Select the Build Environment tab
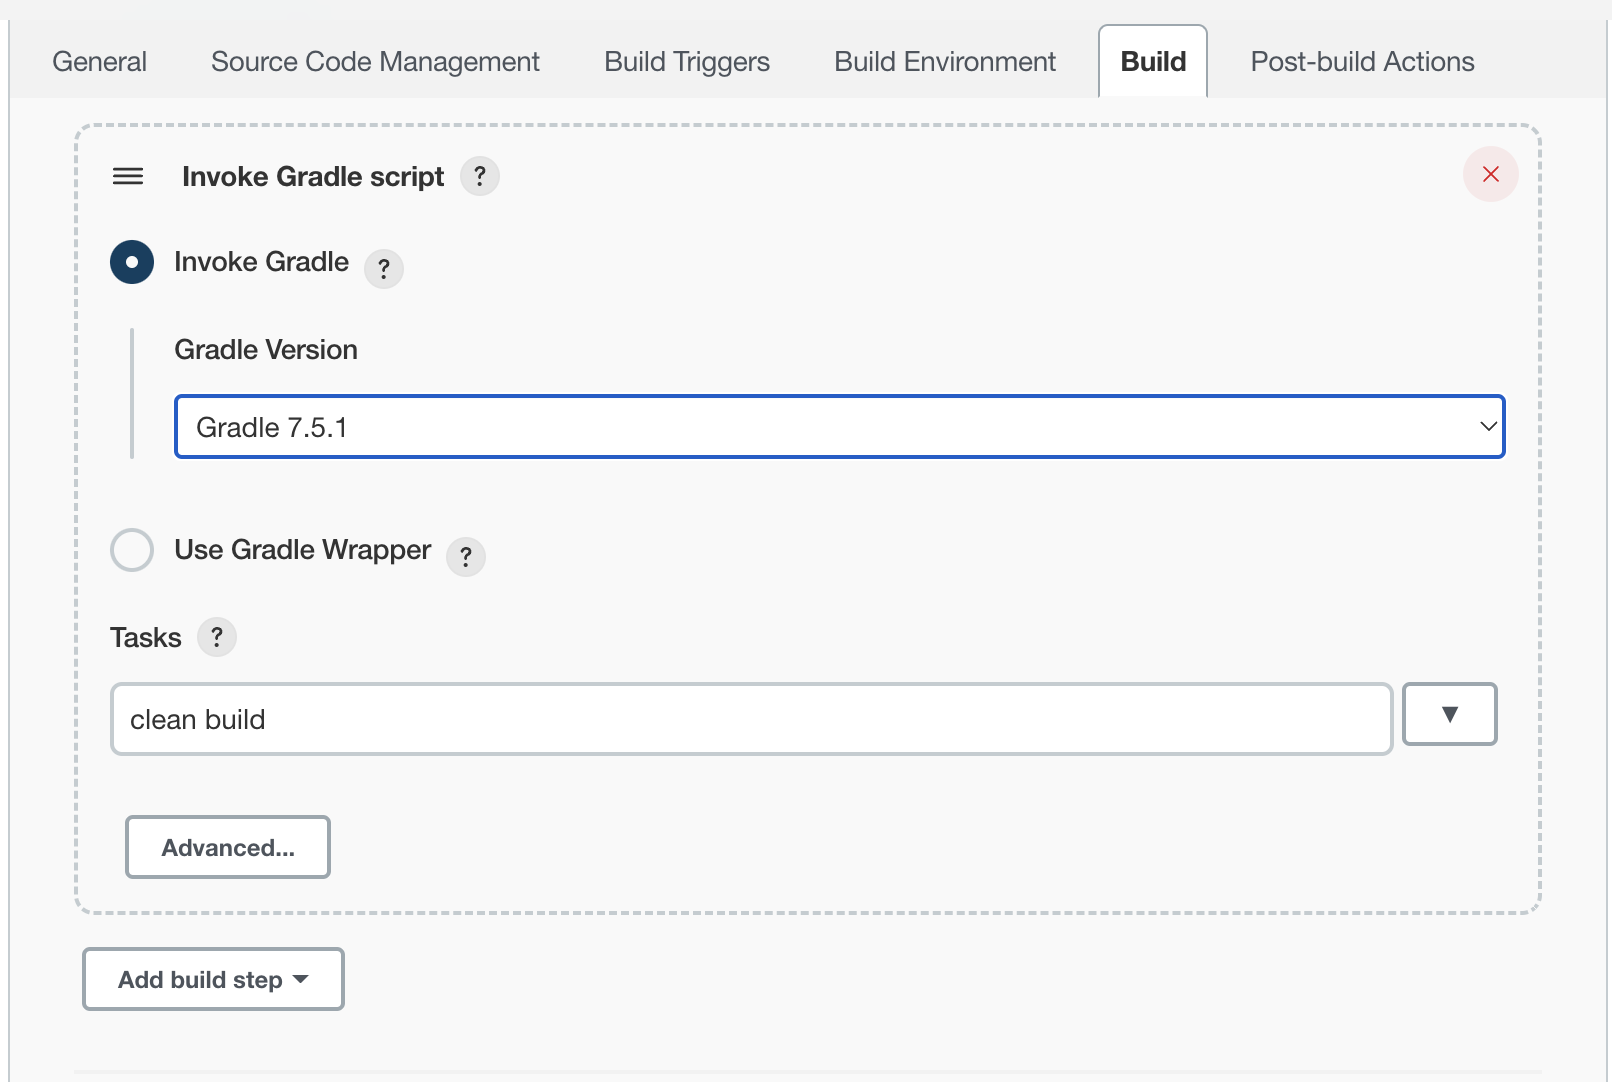 [944, 61]
